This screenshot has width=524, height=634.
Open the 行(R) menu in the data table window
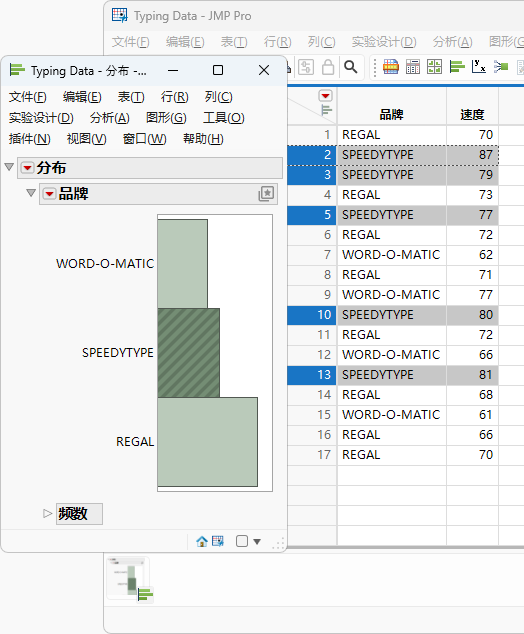277,42
